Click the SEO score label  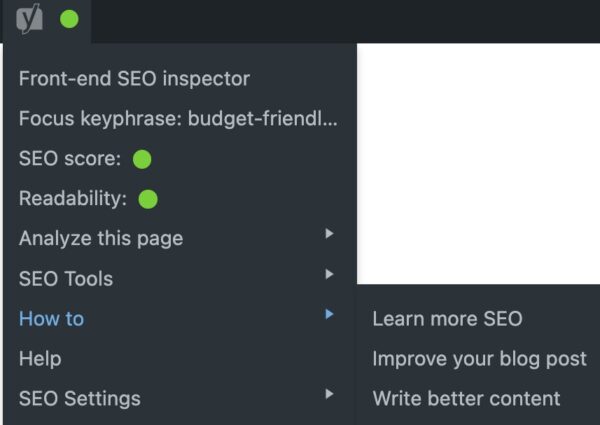pyautogui.click(x=70, y=159)
